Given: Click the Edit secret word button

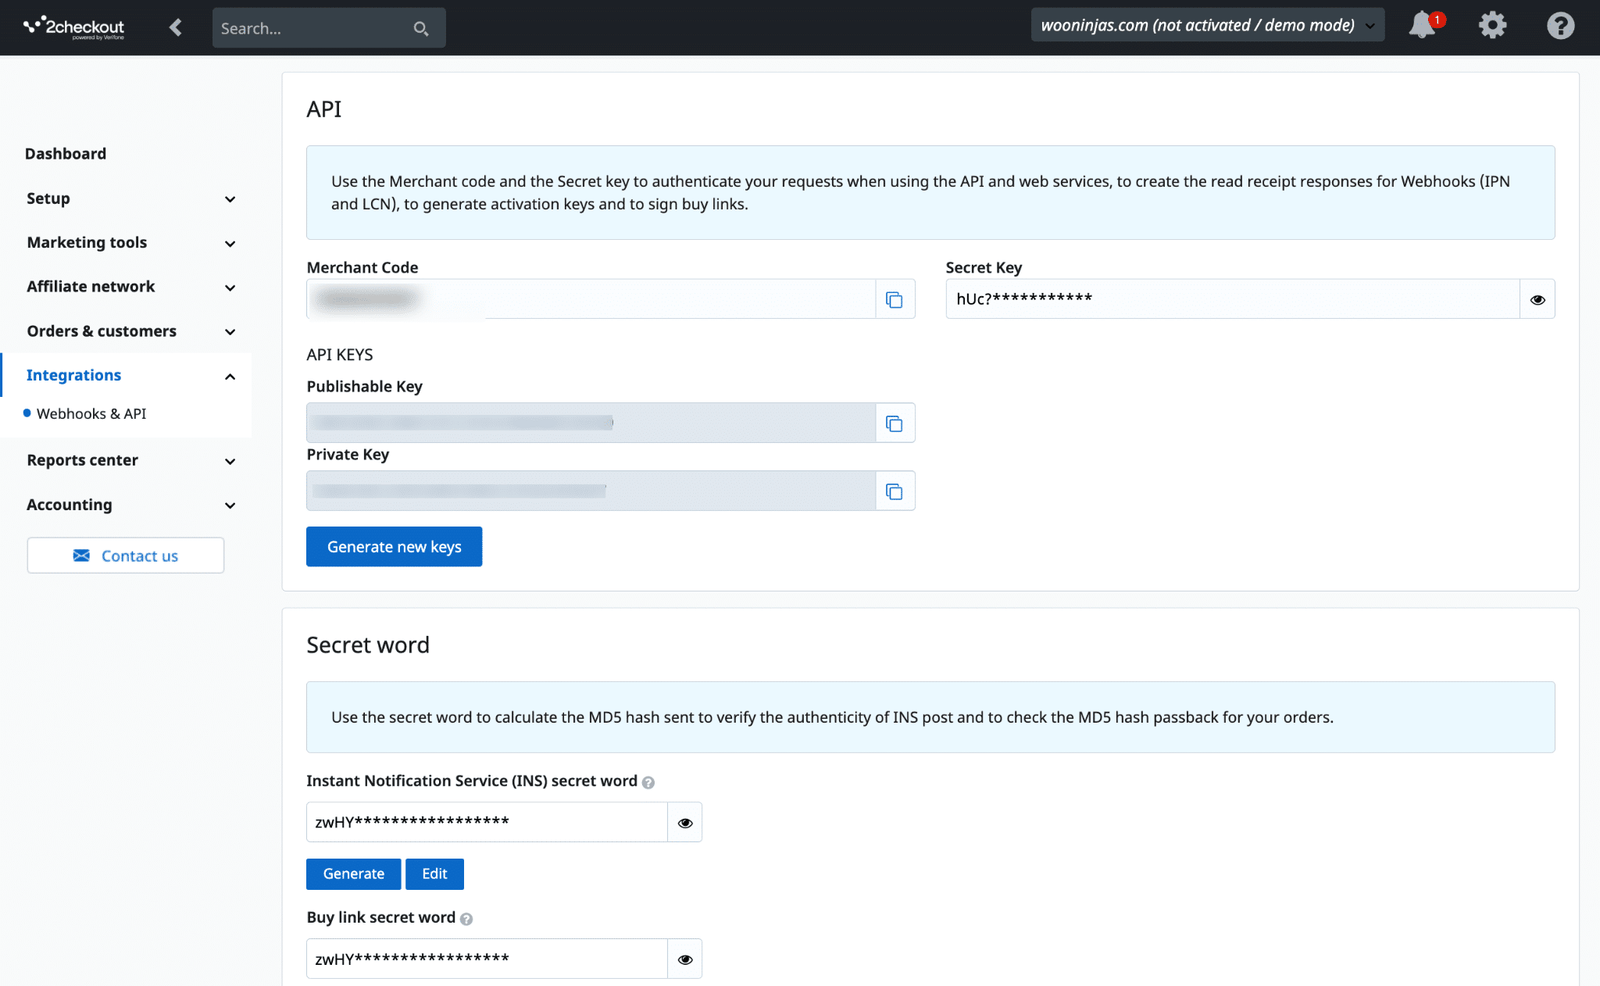Looking at the screenshot, I should [x=435, y=873].
